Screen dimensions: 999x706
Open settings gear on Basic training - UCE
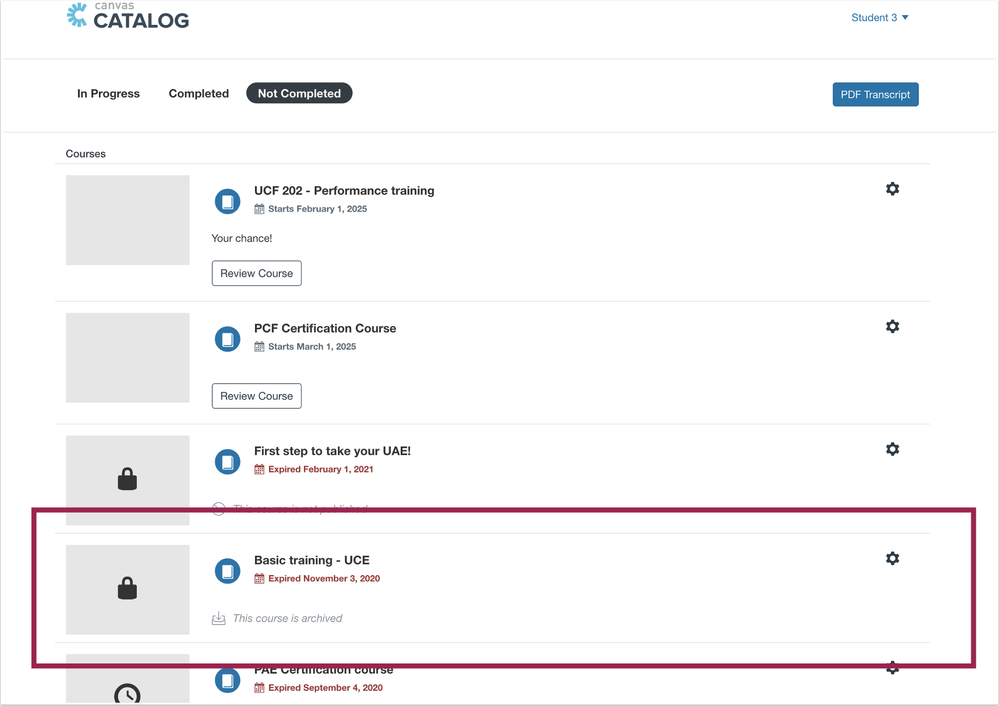click(892, 558)
